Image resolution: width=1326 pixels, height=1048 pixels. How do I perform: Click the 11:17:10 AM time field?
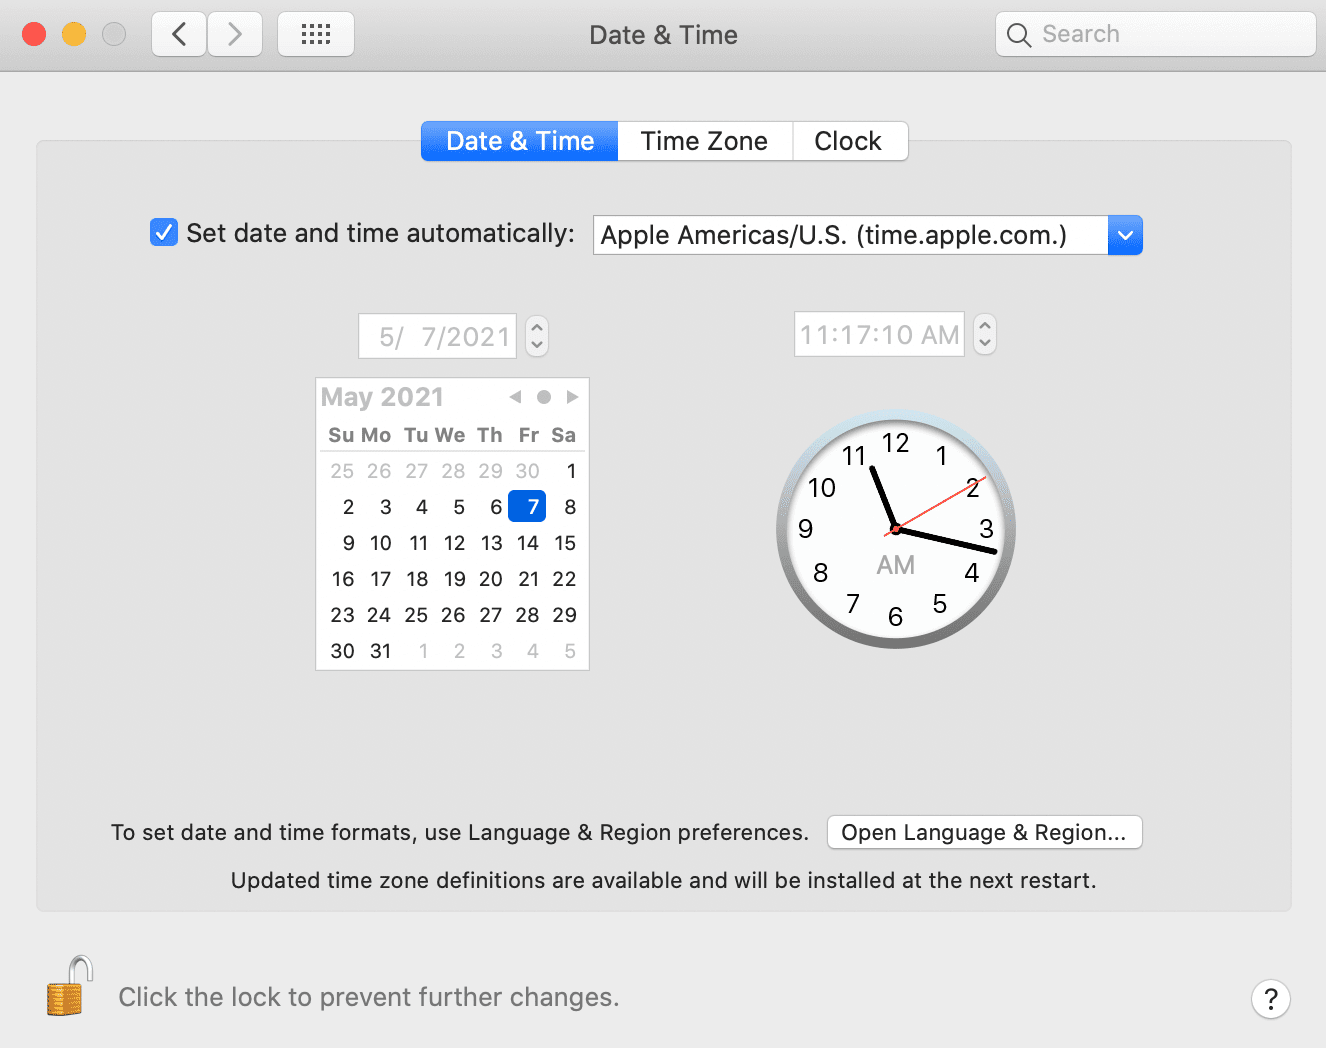(879, 334)
